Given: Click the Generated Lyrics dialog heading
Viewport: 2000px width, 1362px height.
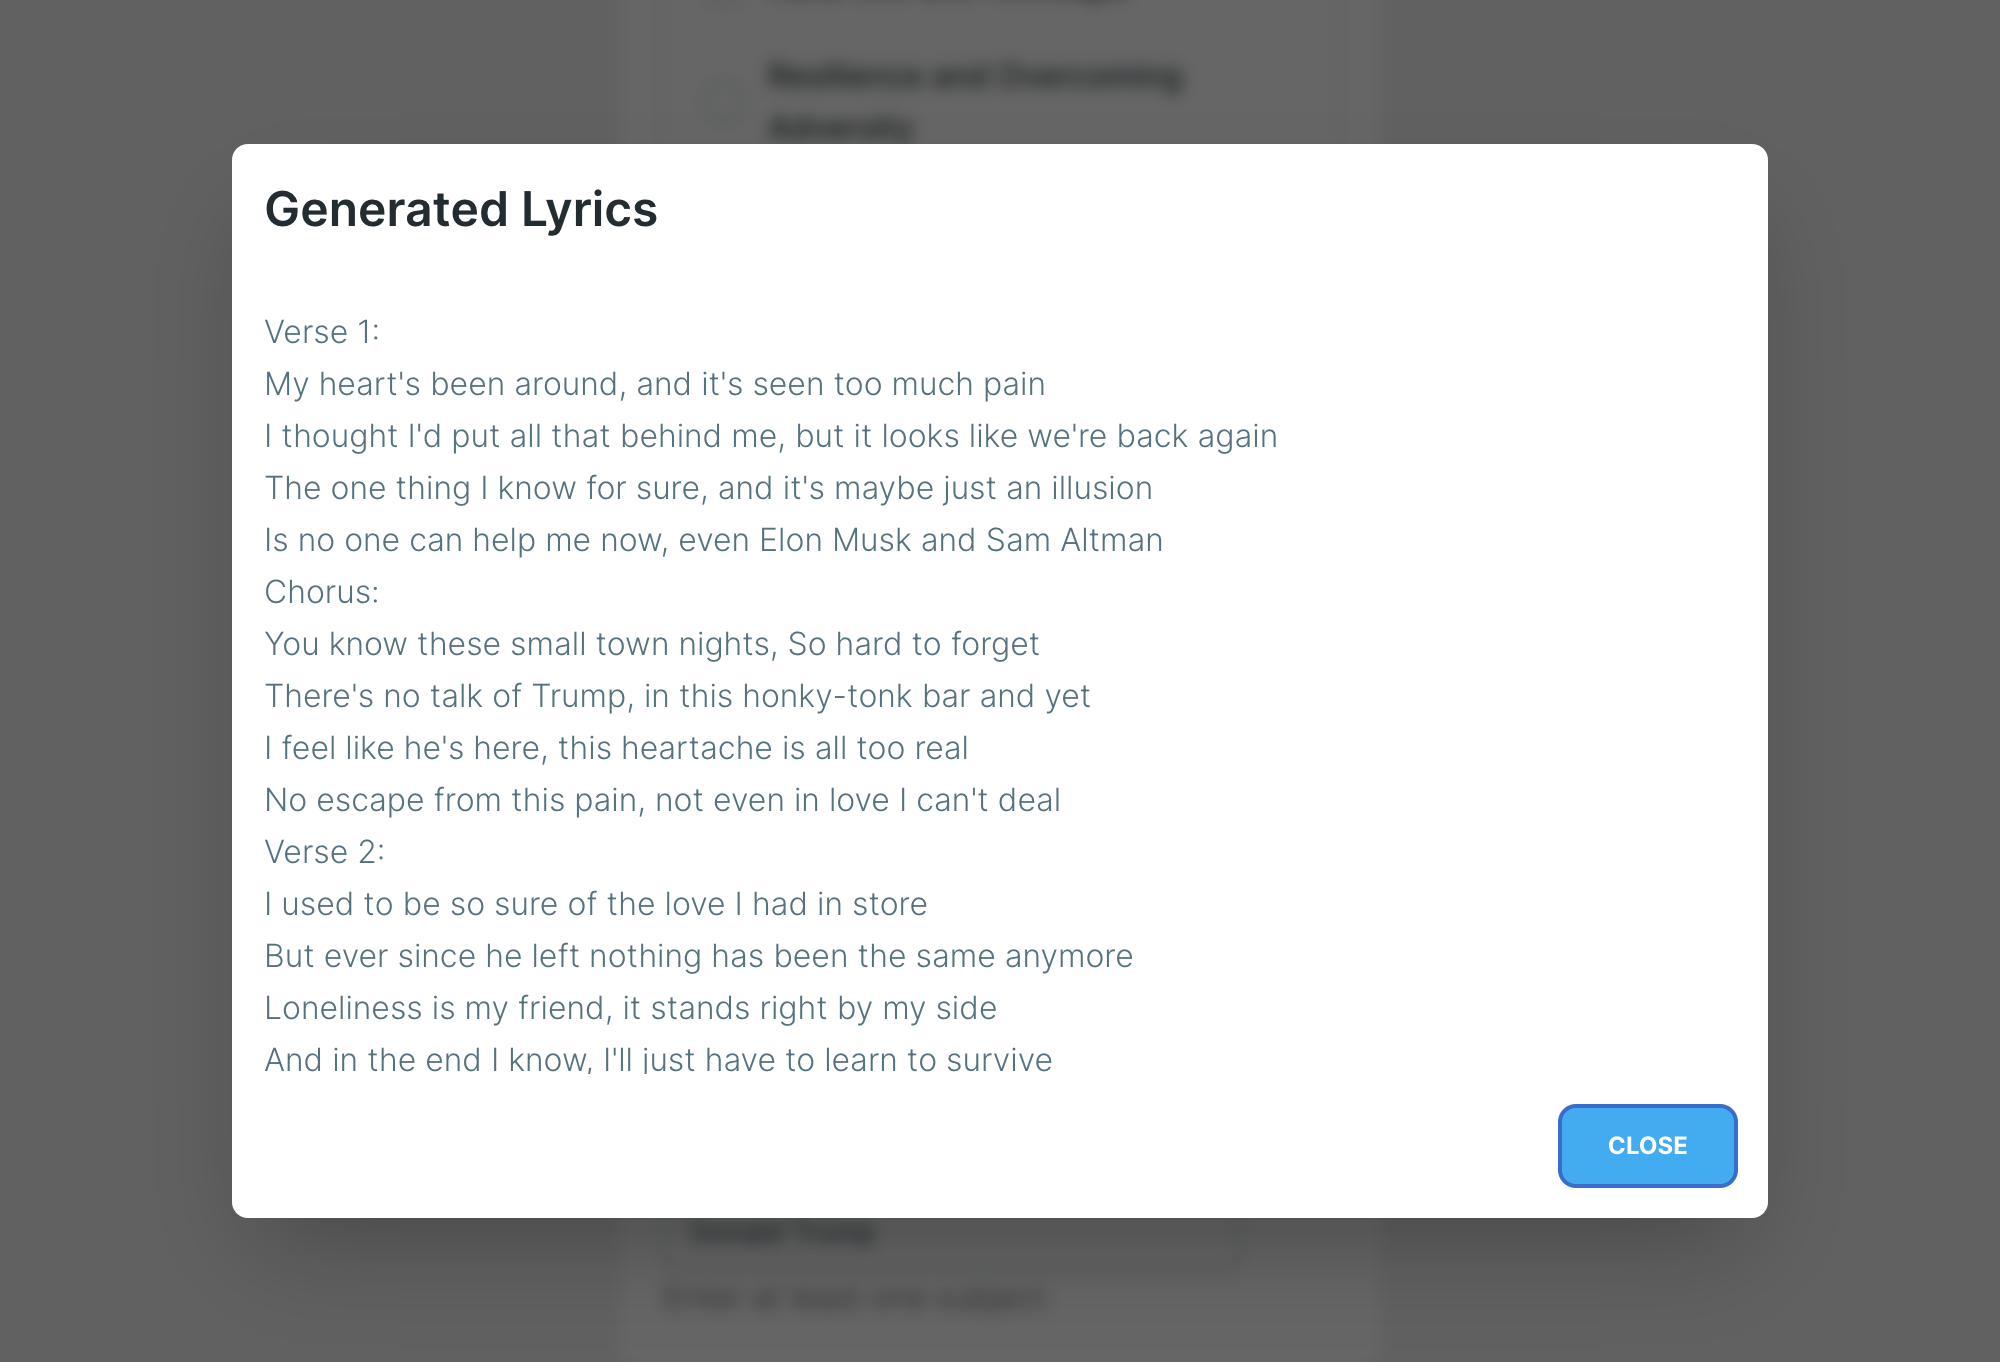Looking at the screenshot, I should click(461, 209).
